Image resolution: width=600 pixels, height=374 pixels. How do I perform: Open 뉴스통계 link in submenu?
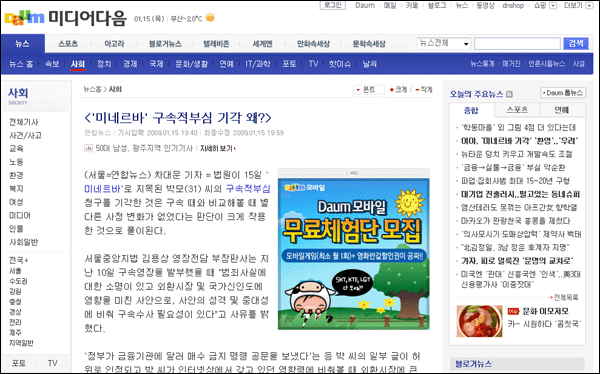pos(482,64)
